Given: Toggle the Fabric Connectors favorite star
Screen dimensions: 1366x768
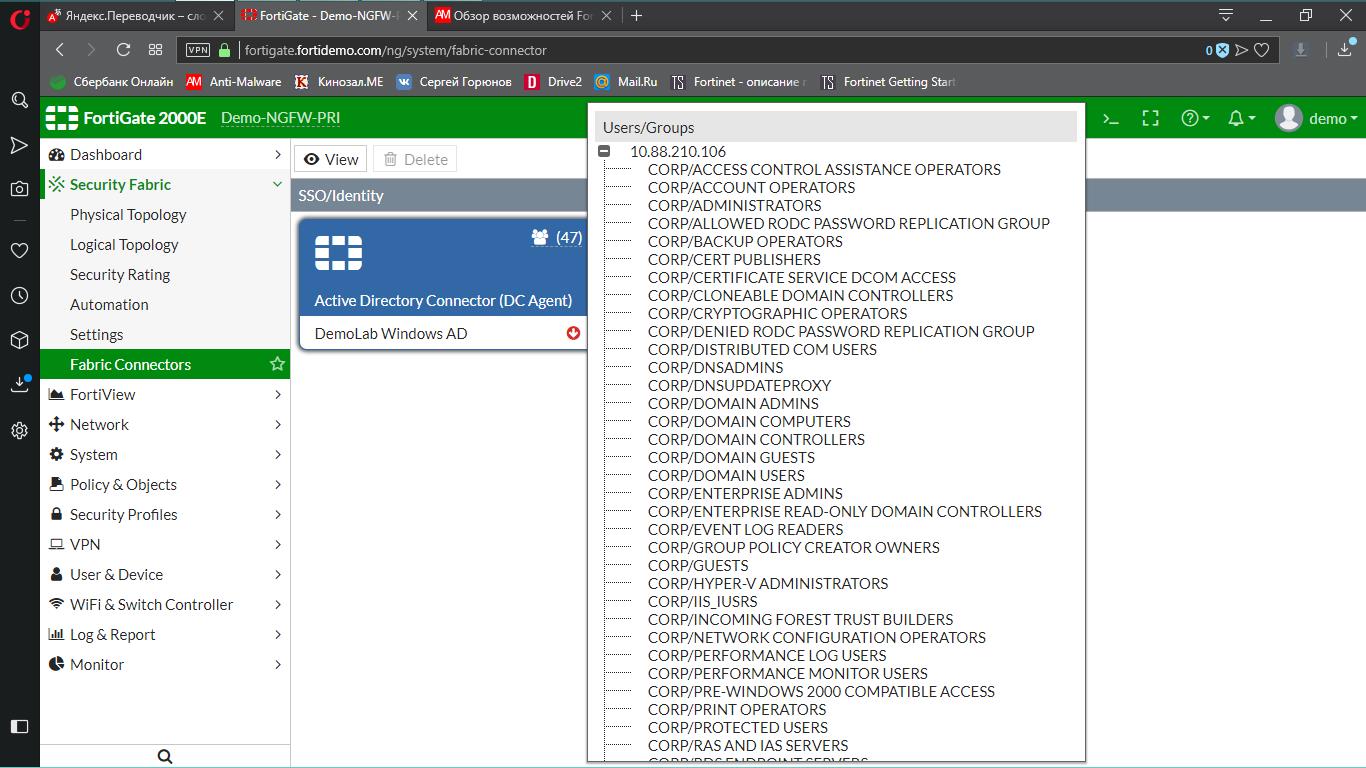Looking at the screenshot, I should (277, 364).
